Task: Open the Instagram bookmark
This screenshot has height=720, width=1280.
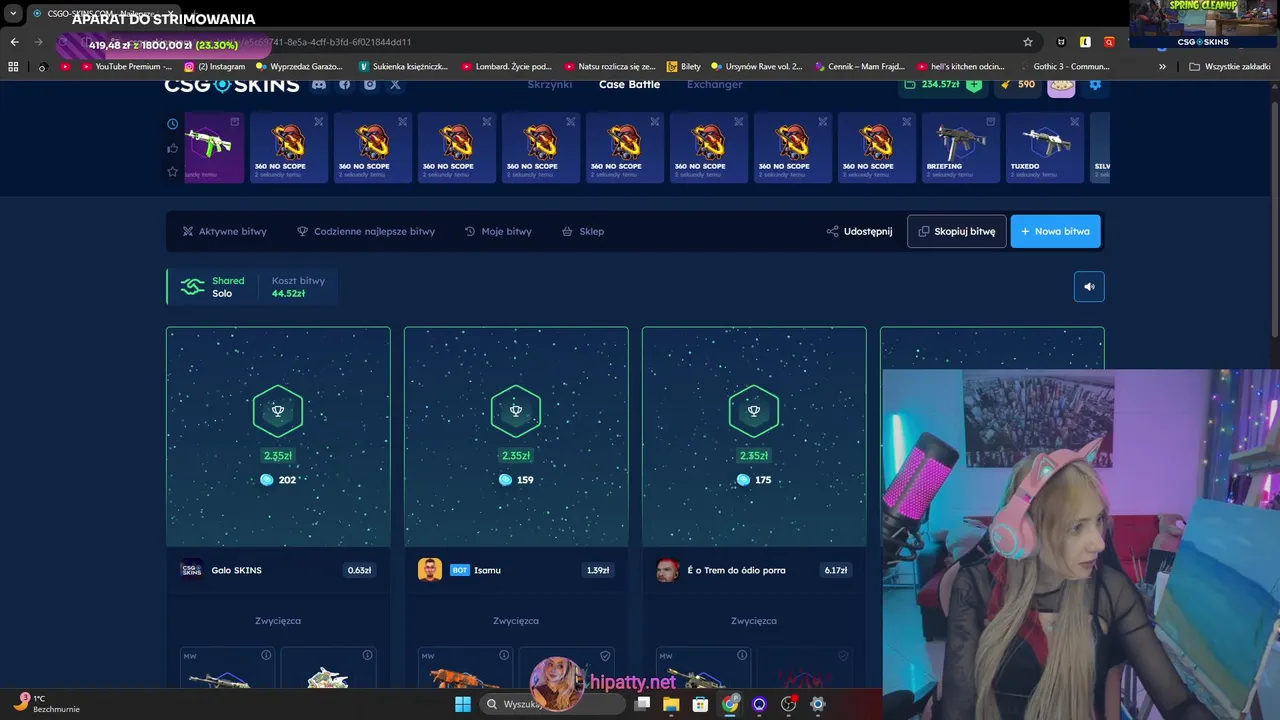Action: [x=214, y=67]
